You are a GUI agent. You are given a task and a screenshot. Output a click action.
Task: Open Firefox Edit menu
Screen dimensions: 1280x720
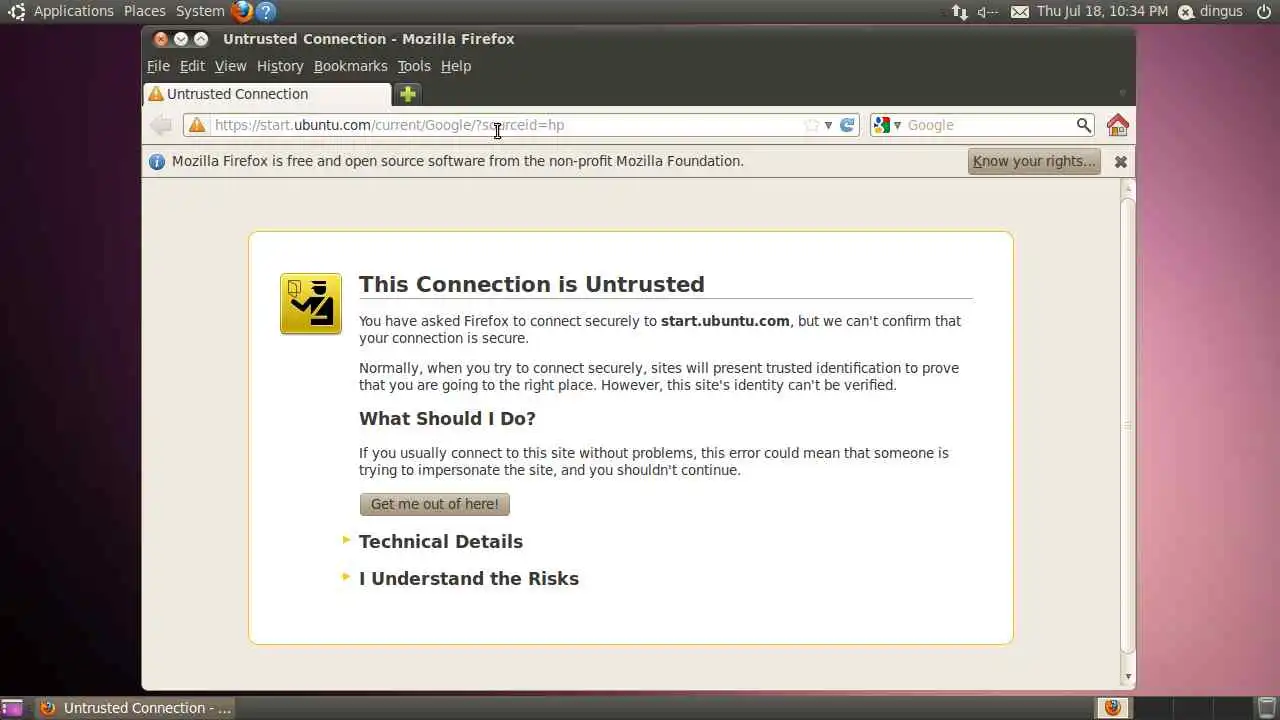click(x=192, y=66)
